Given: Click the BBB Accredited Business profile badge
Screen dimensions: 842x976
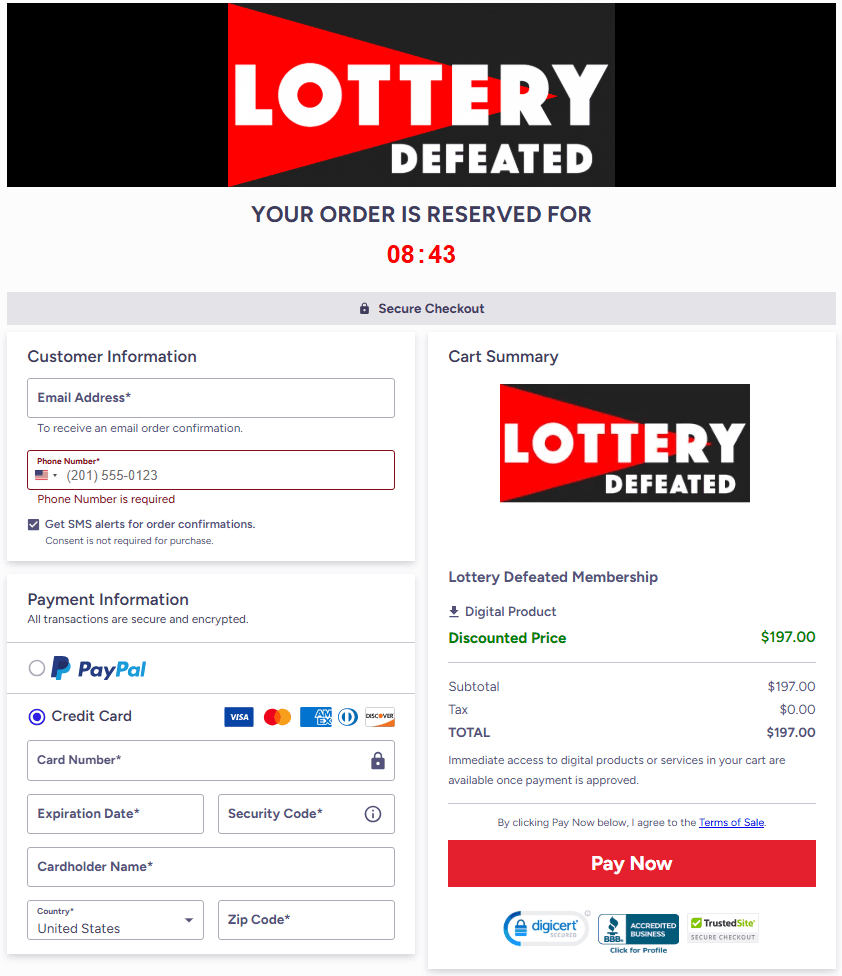Looking at the screenshot, I should (x=638, y=931).
